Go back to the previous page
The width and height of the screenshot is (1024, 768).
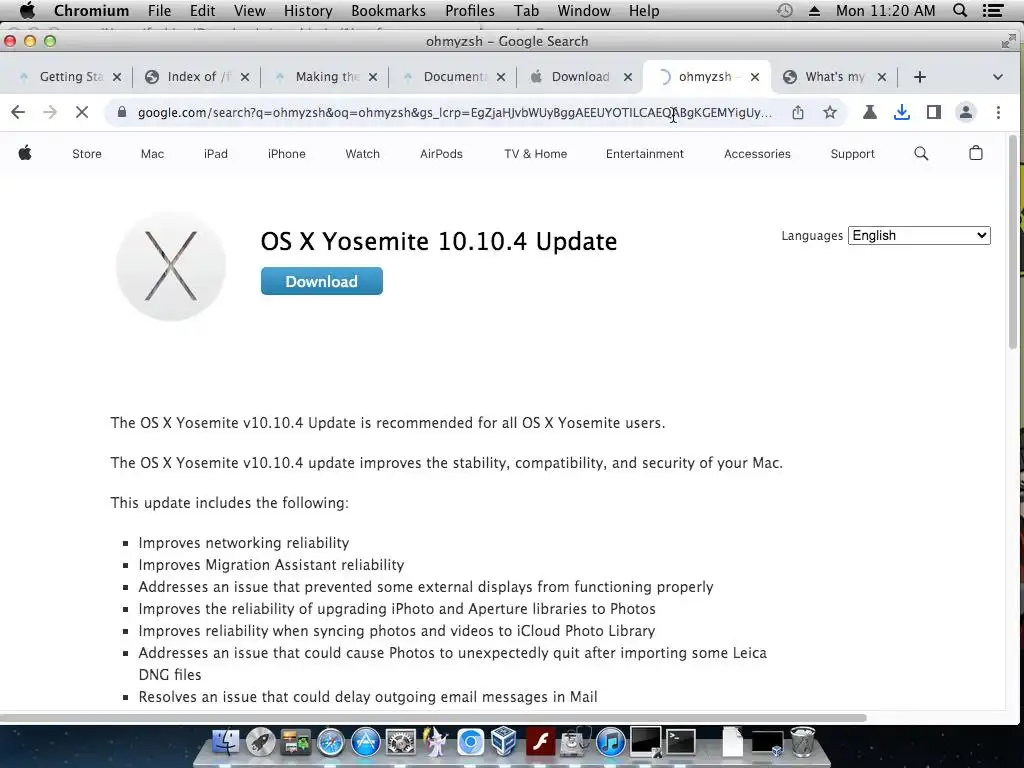click(x=18, y=112)
